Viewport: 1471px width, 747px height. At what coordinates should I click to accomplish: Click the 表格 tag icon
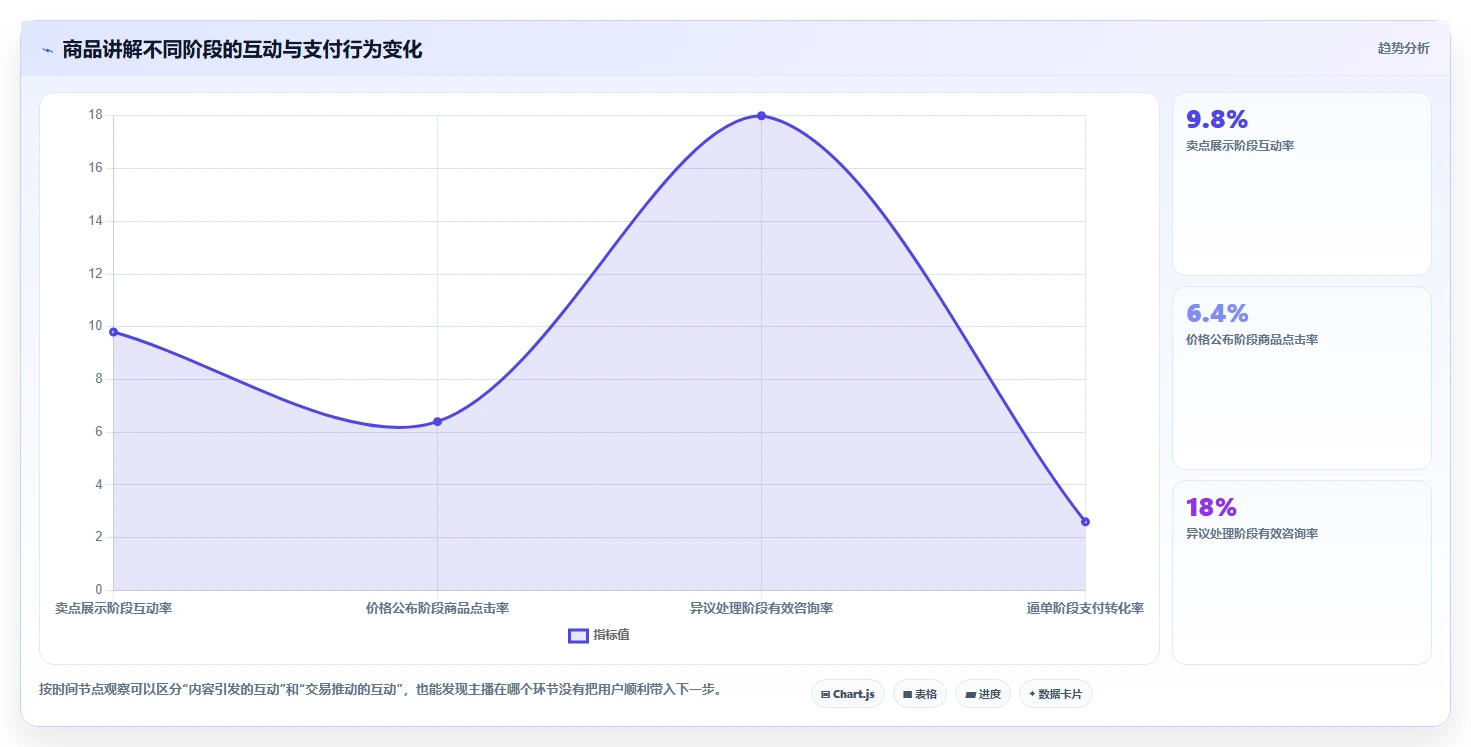pyautogui.click(x=907, y=694)
